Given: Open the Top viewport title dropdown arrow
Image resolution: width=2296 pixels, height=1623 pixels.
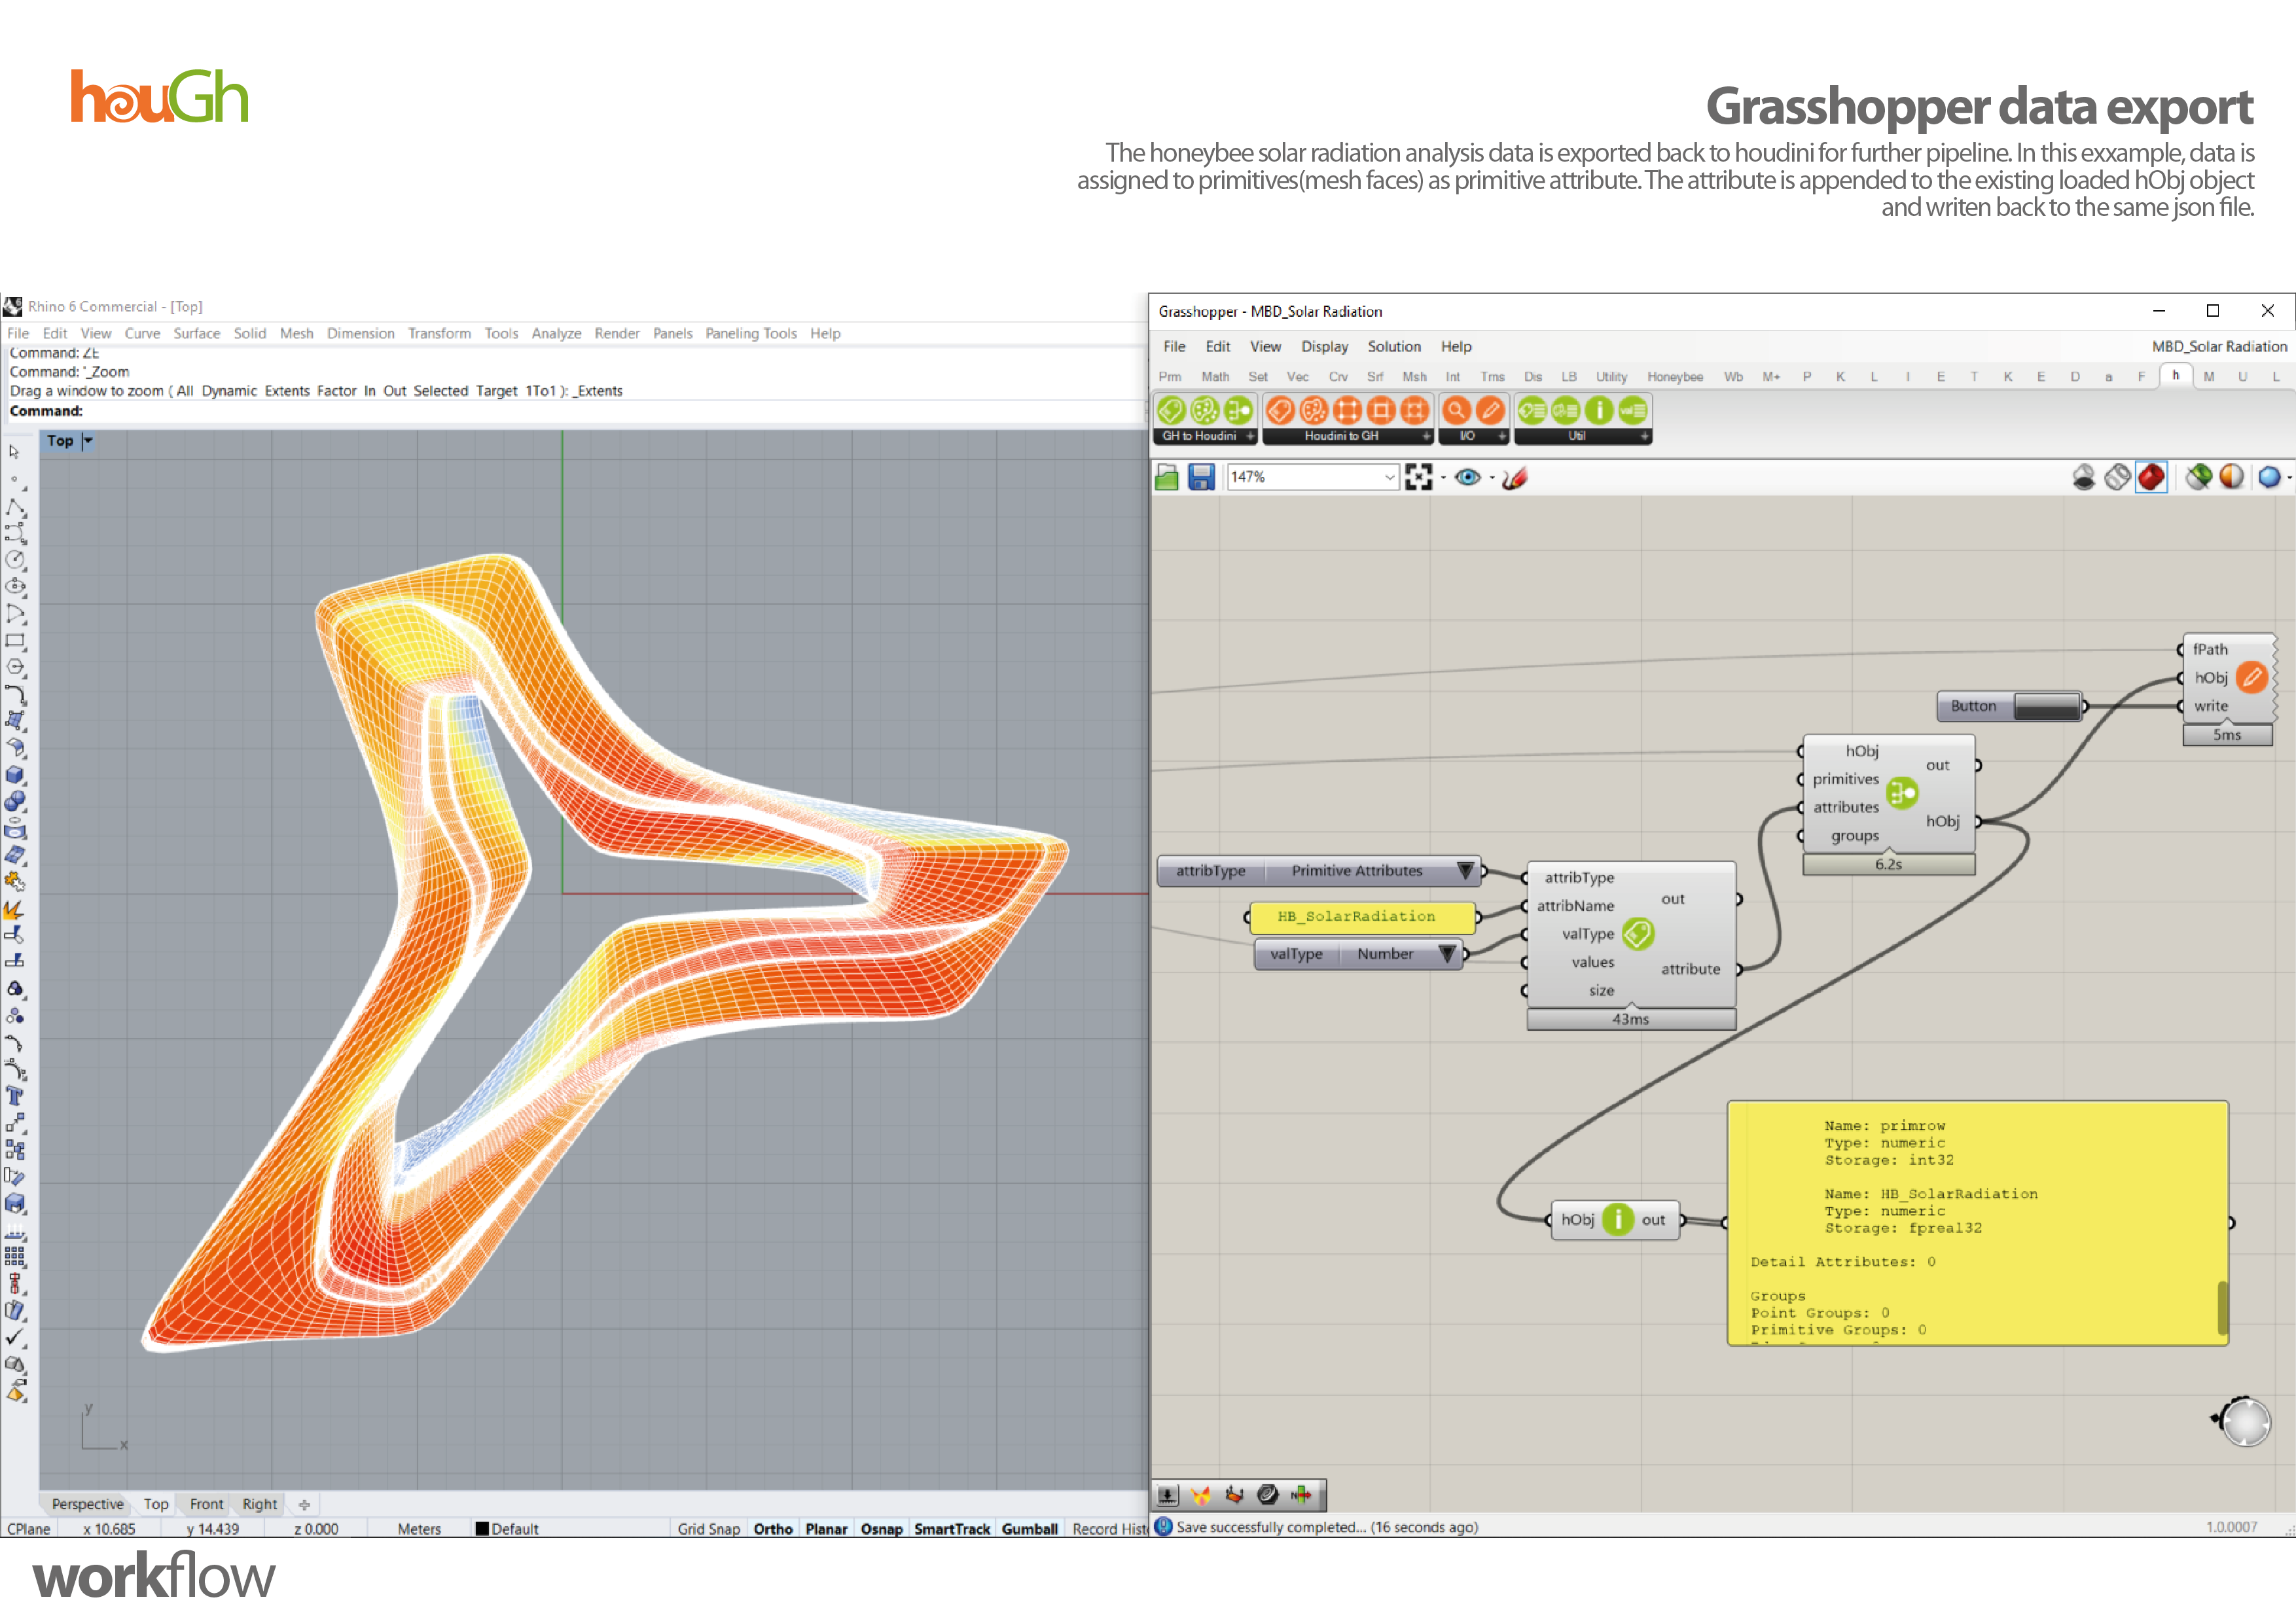Looking at the screenshot, I should (87, 440).
